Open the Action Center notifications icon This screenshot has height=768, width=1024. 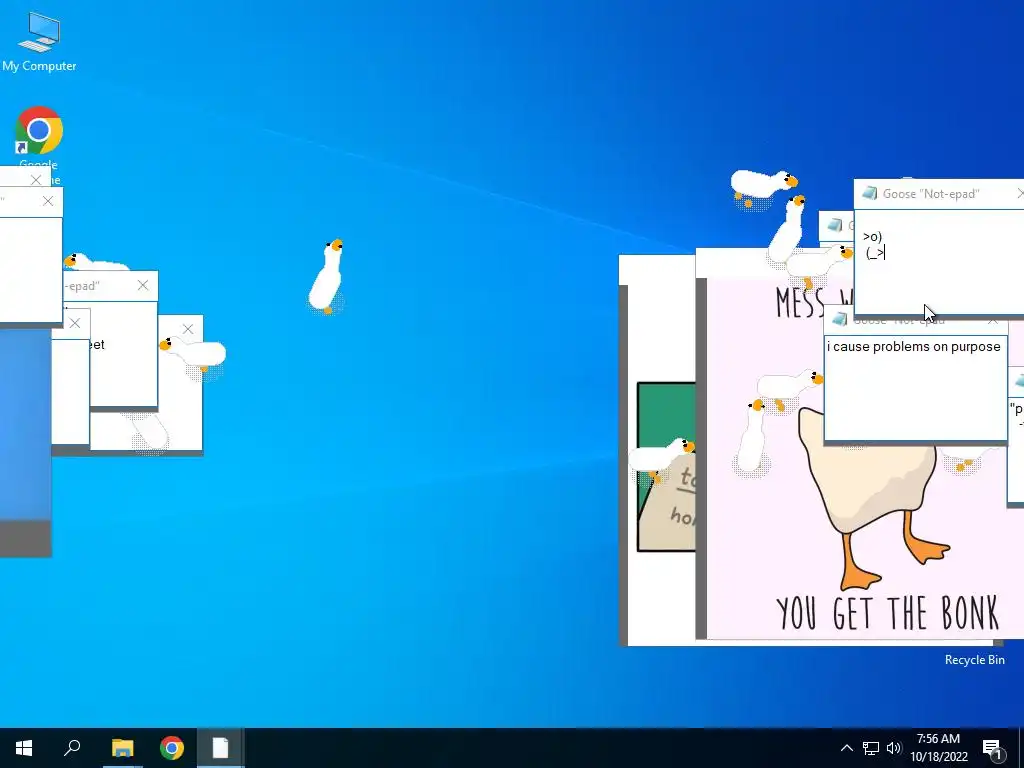click(993, 748)
